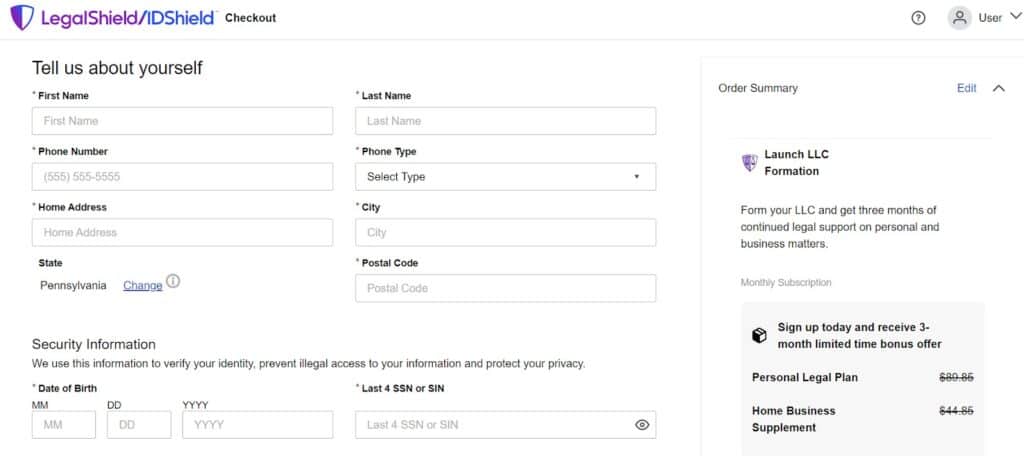1024x456 pixels.
Task: Click the 3-month bonus offer text
Action: [859, 335]
